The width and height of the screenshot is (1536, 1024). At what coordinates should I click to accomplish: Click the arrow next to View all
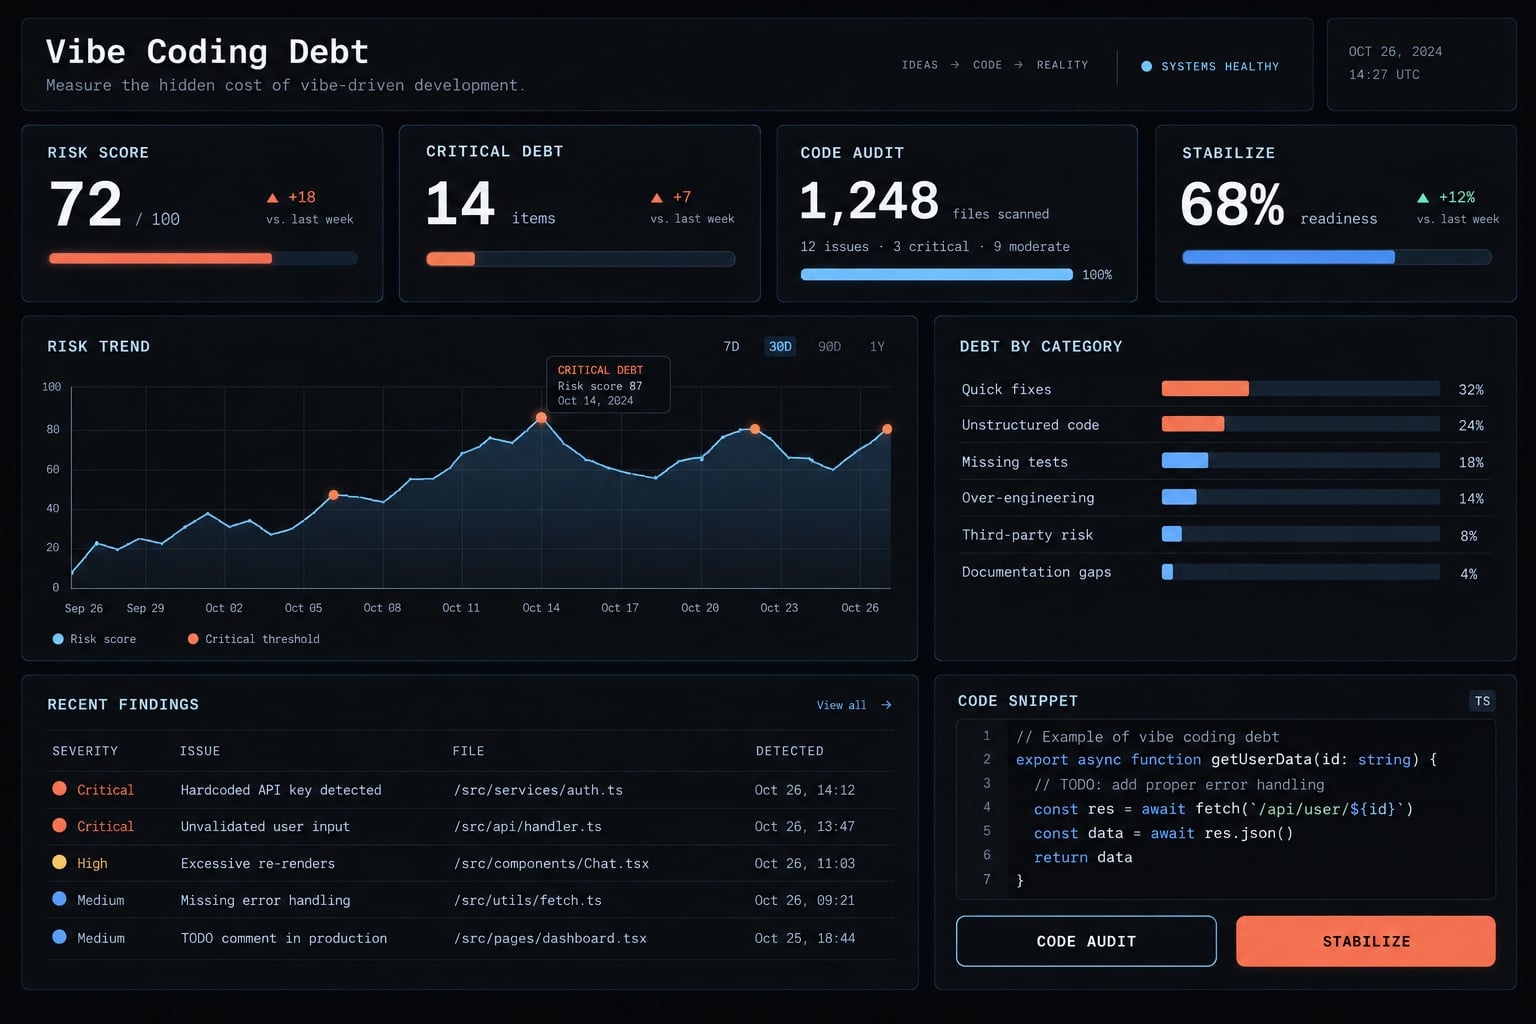tap(886, 705)
